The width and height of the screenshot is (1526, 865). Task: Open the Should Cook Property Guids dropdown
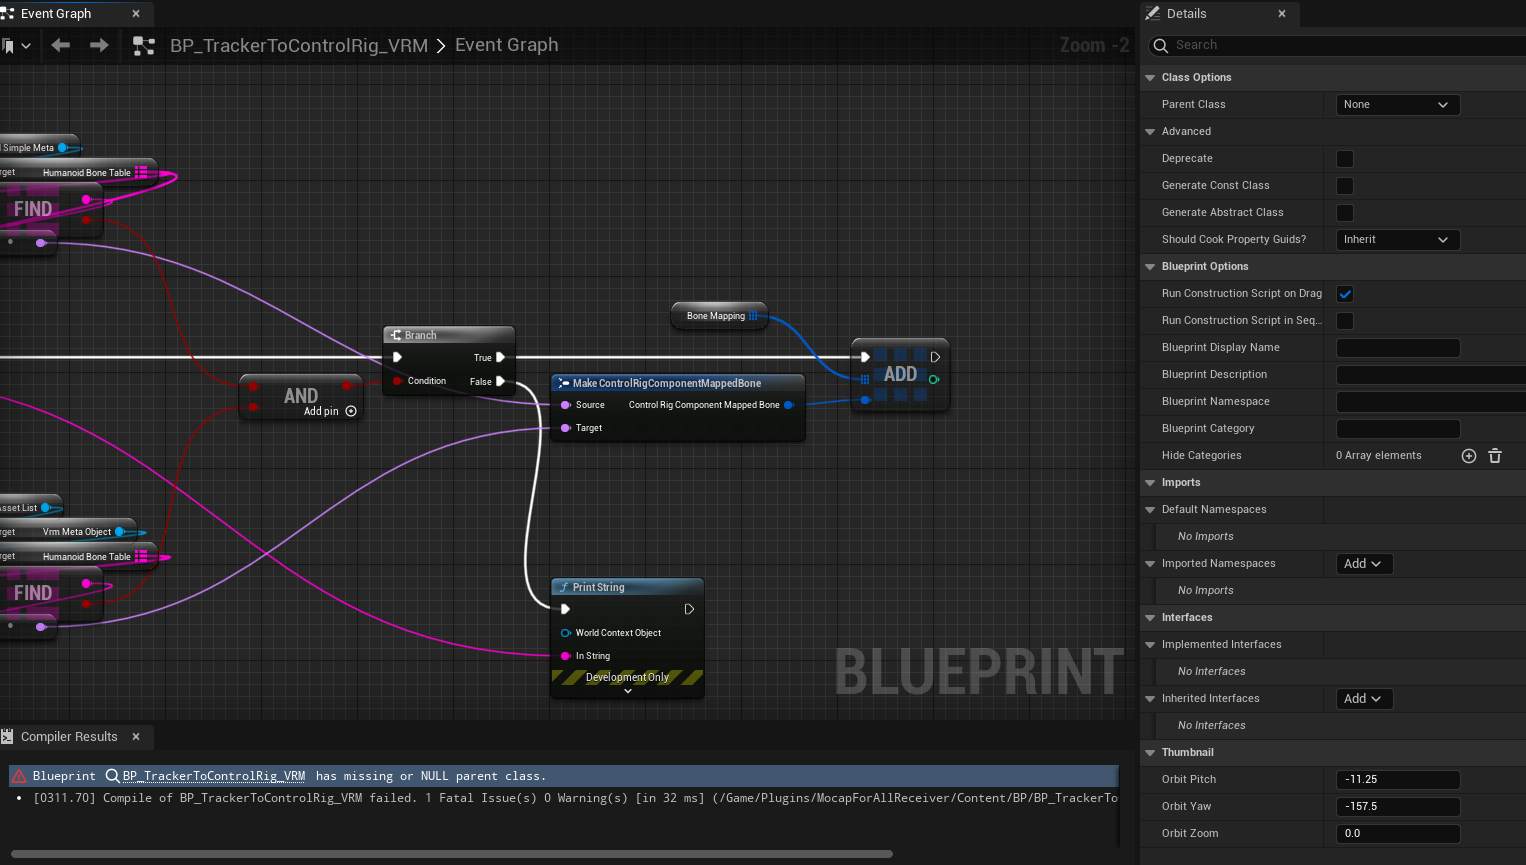coord(1397,239)
